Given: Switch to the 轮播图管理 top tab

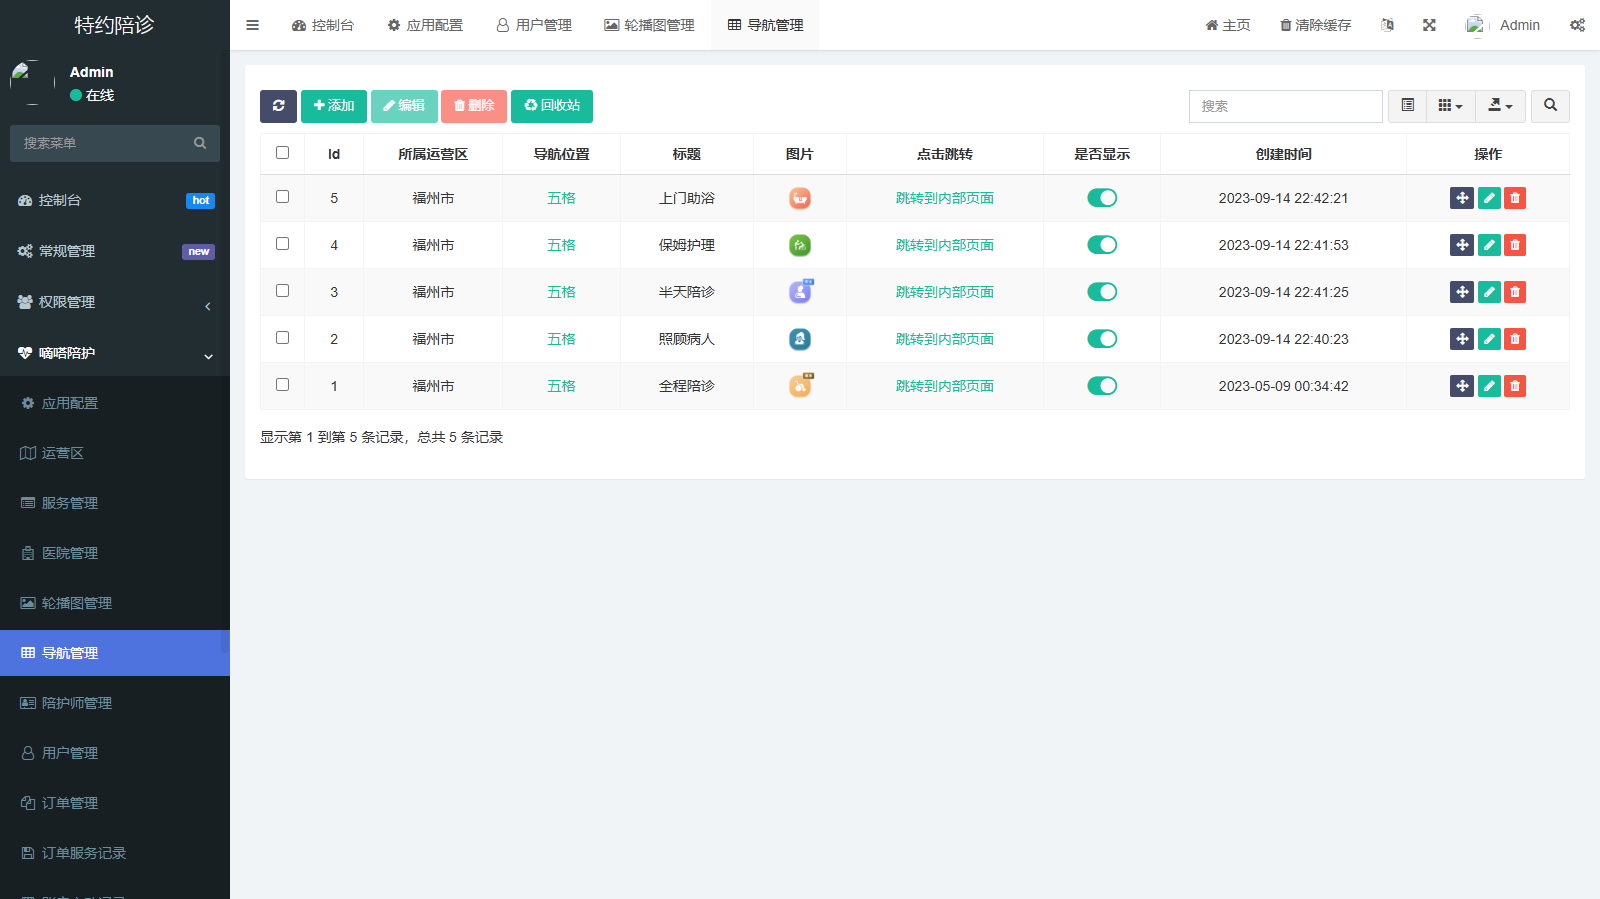Looking at the screenshot, I should 649,25.
